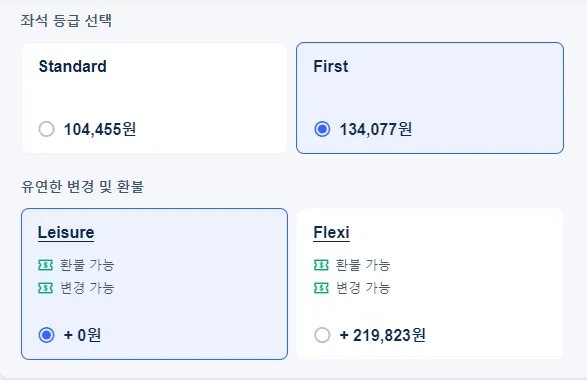This screenshot has height=380, width=587.
Task: Click the refundable ticket icon under Leisure
Action: [x=45, y=265]
